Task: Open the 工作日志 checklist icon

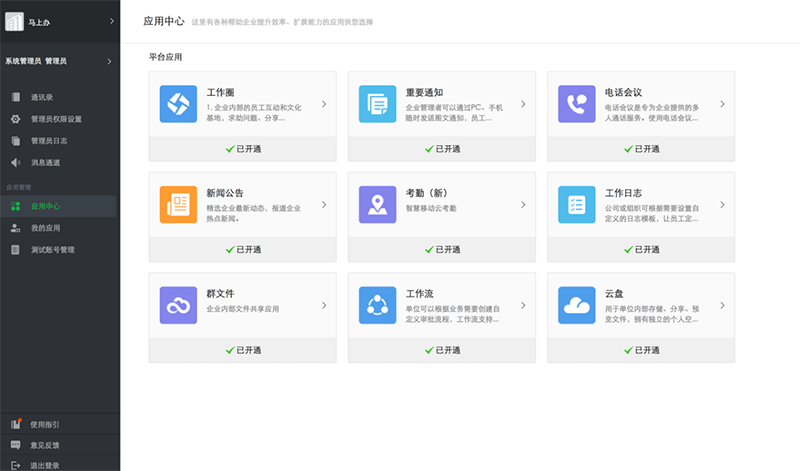Action: [x=577, y=205]
